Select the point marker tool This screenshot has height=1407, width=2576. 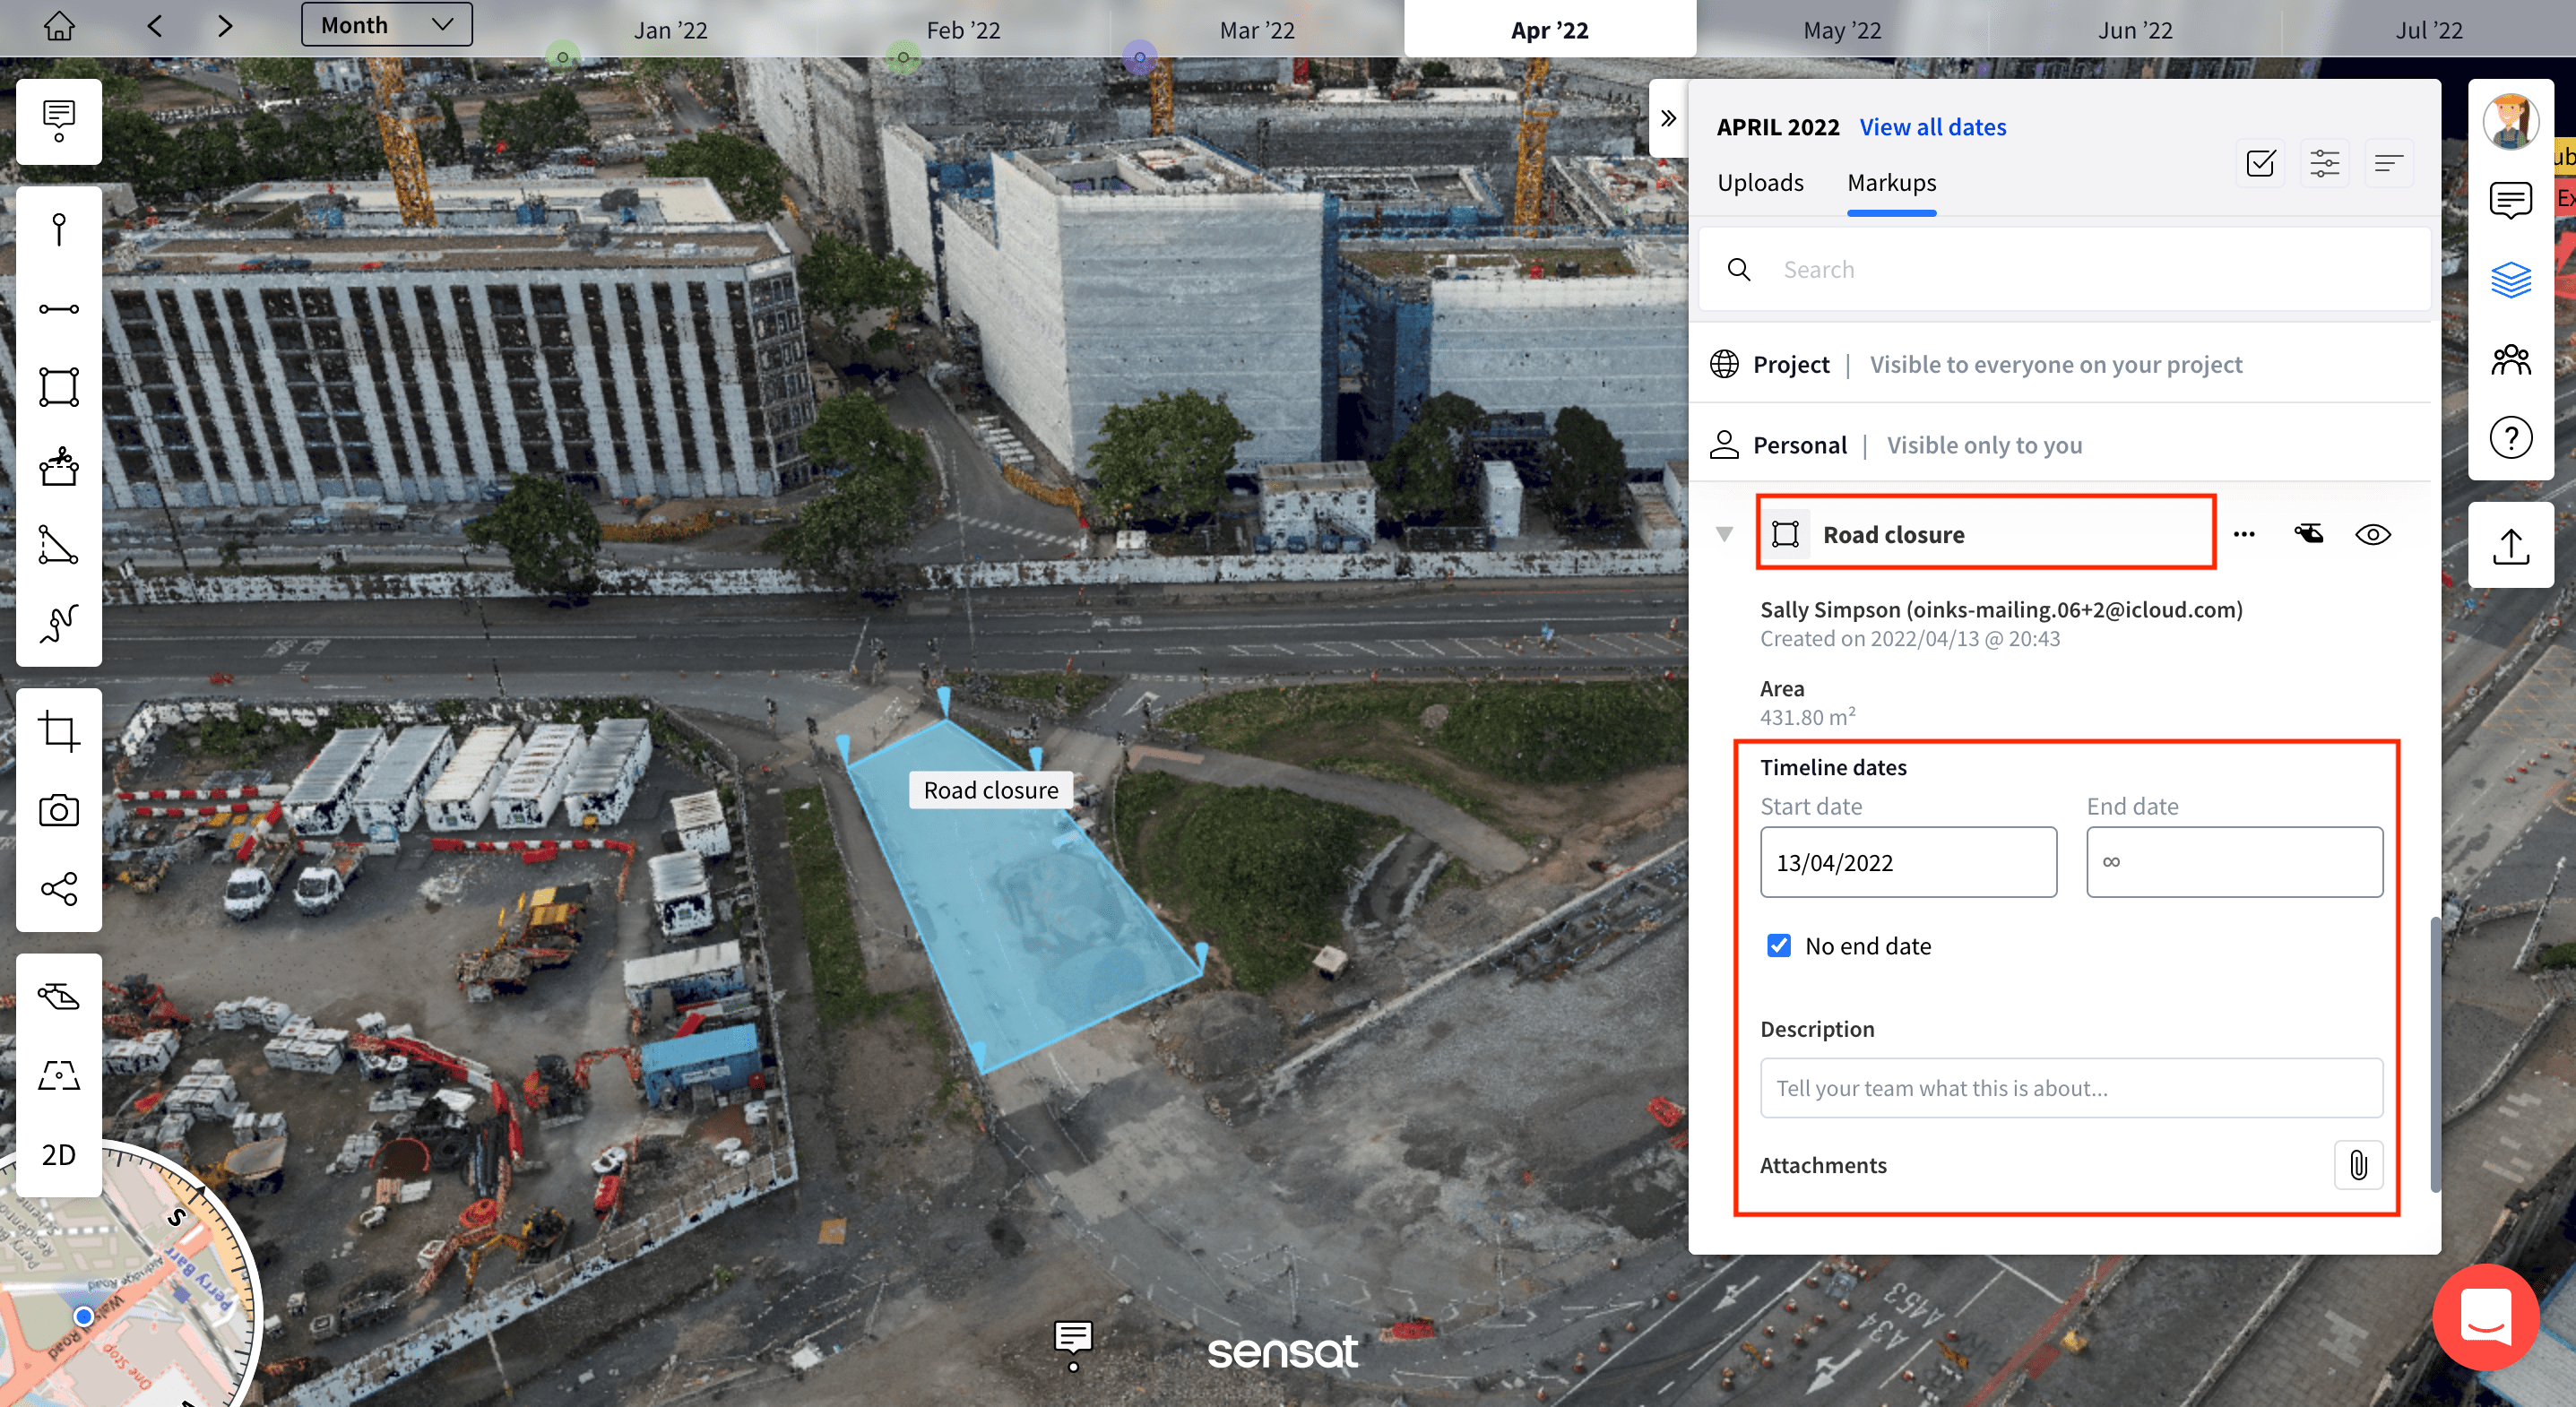[x=59, y=229]
